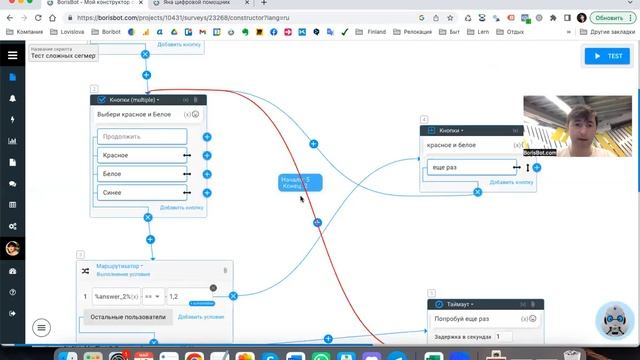Click the Красное button text field

pyautogui.click(x=142, y=156)
